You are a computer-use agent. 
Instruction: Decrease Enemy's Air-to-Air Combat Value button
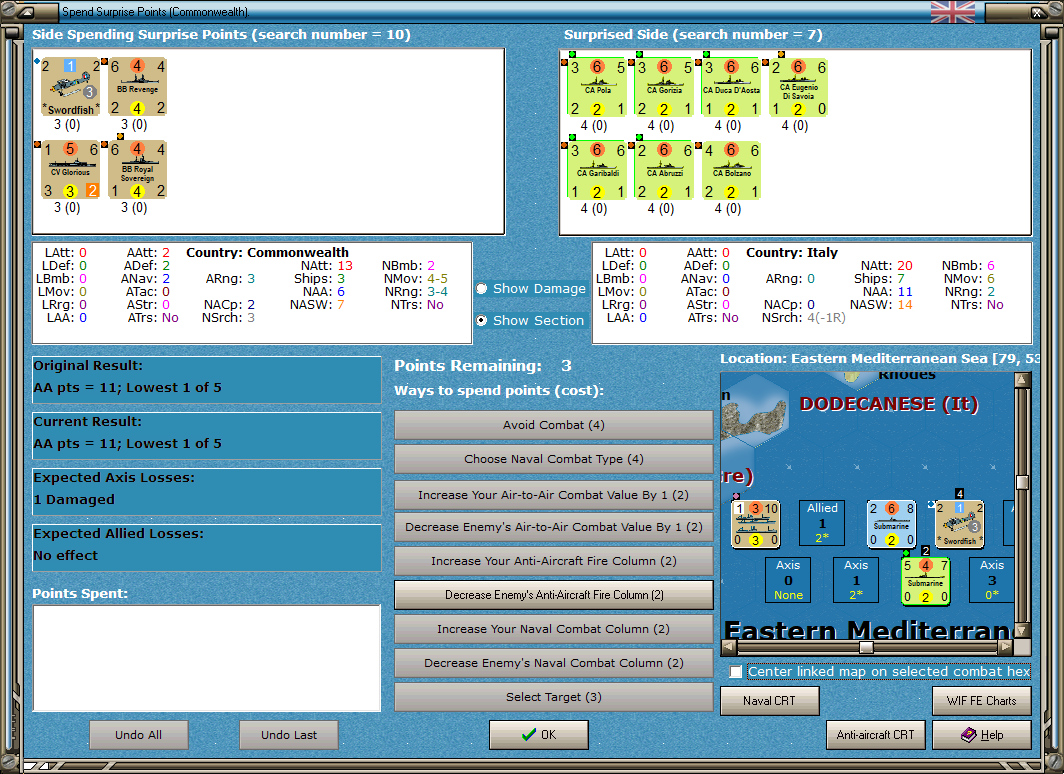[x=554, y=527]
